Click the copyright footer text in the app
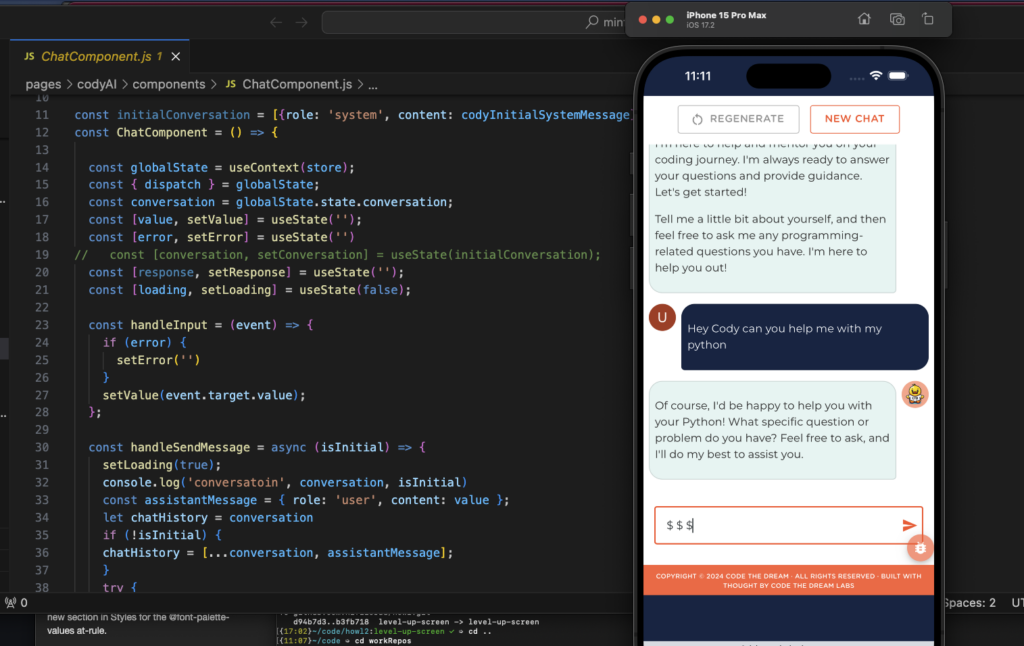 (788, 581)
